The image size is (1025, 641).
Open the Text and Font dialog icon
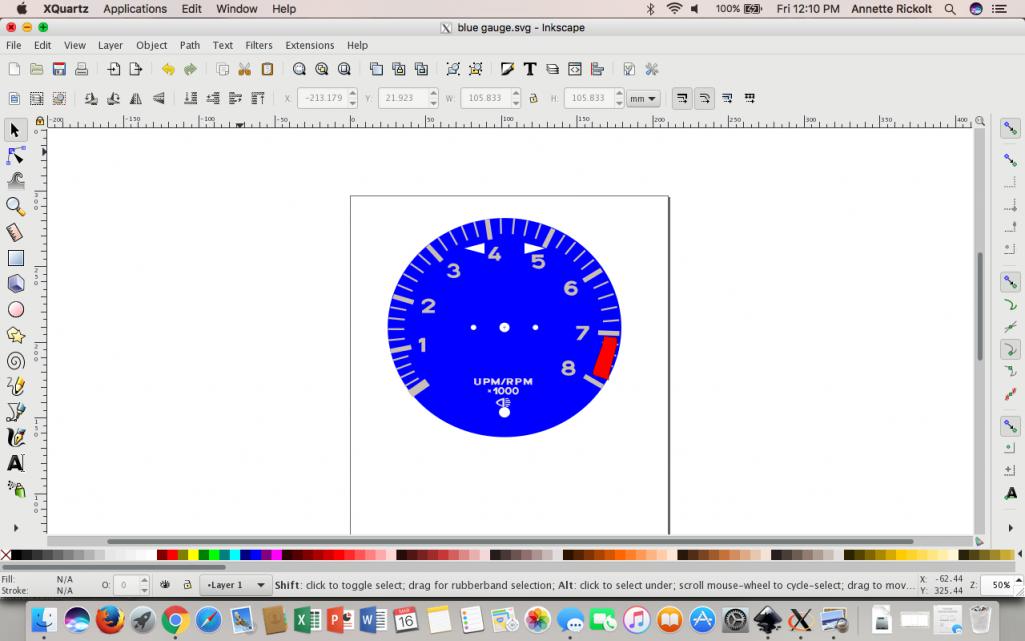pos(530,69)
